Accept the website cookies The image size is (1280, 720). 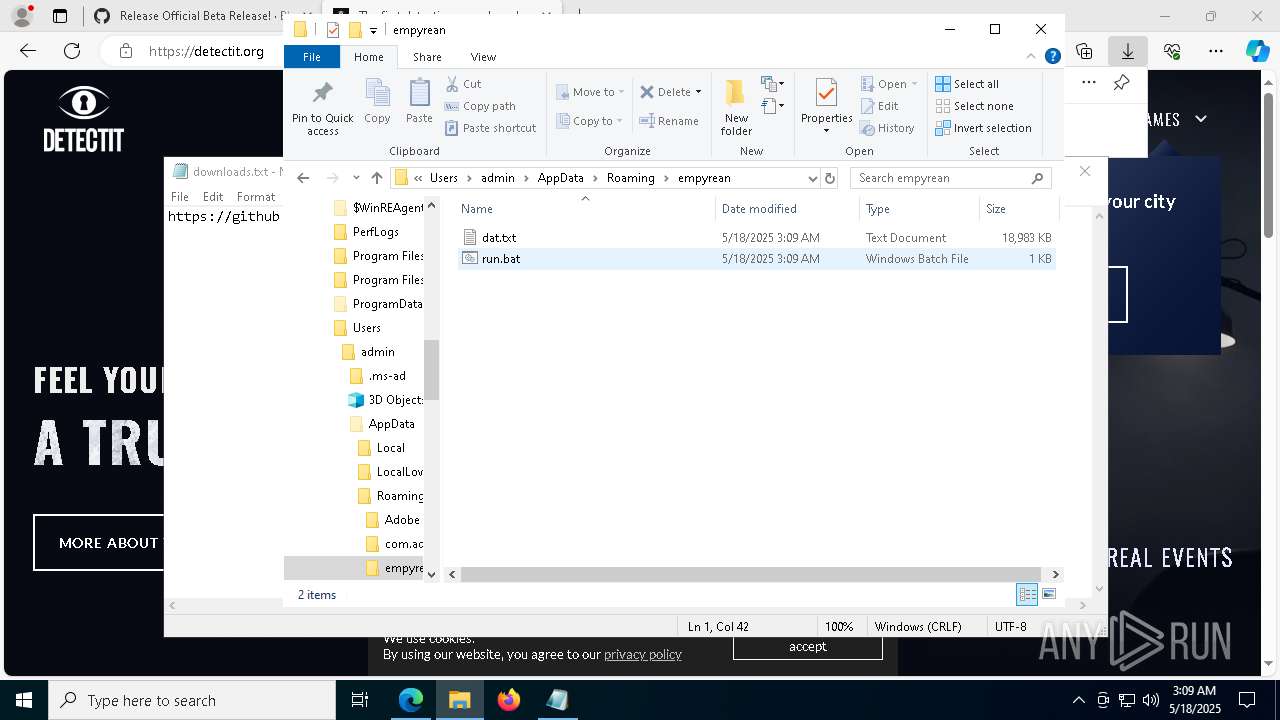pyautogui.click(x=808, y=646)
